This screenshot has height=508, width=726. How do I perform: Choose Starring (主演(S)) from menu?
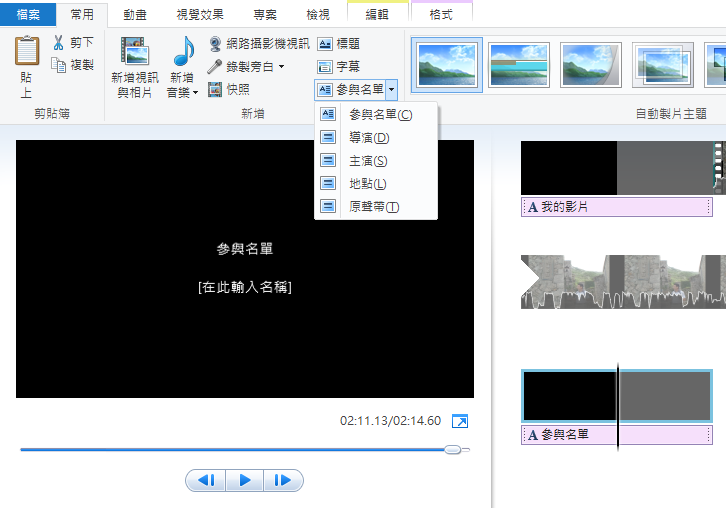tap(376, 161)
